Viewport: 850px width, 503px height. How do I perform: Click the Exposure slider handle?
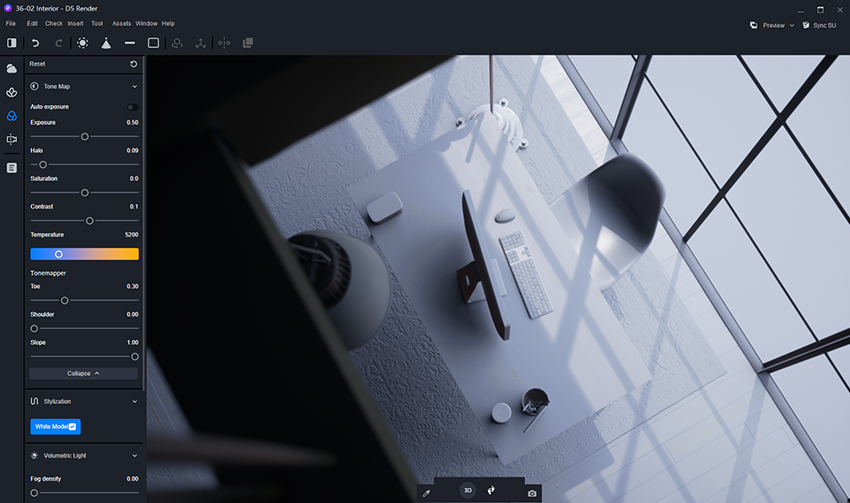pos(85,137)
